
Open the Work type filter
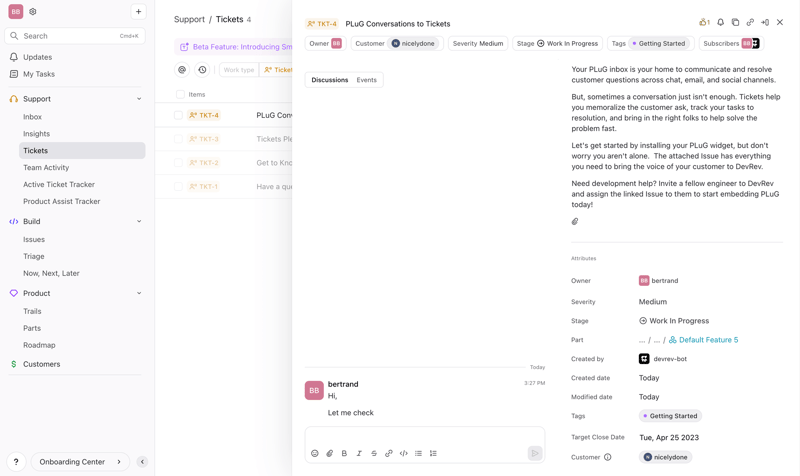239,69
